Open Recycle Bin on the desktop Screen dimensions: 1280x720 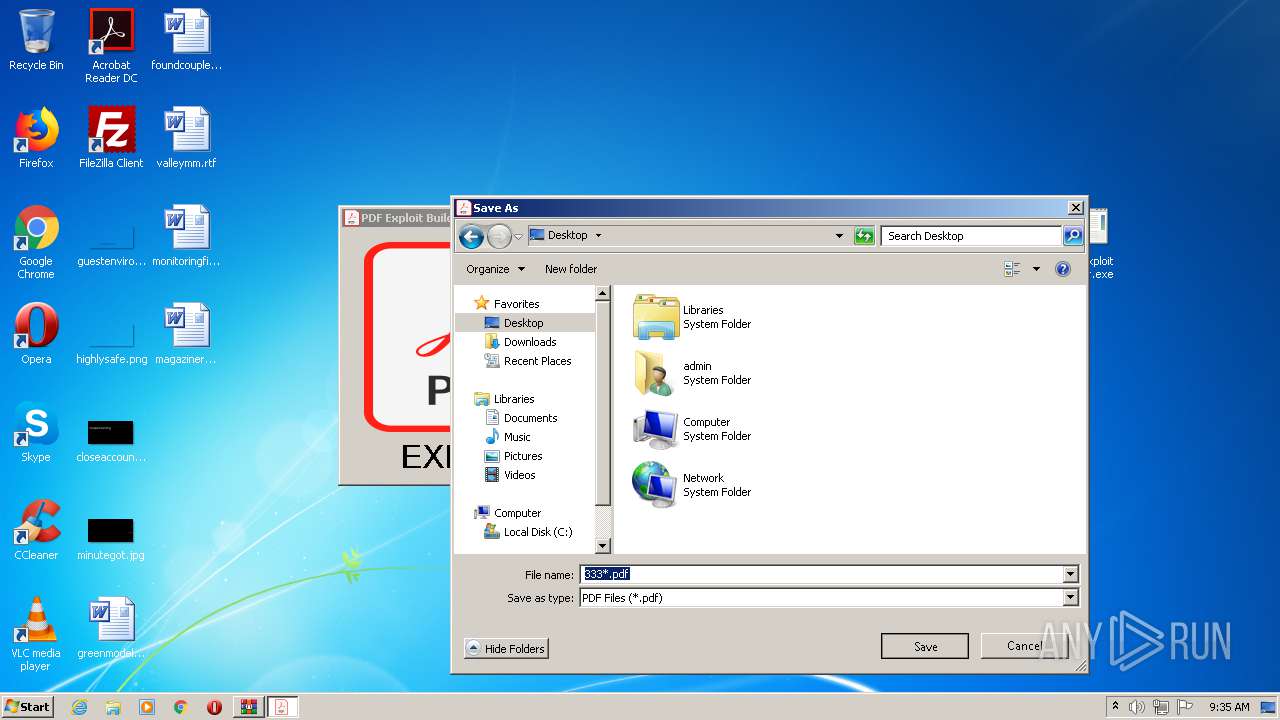point(36,41)
